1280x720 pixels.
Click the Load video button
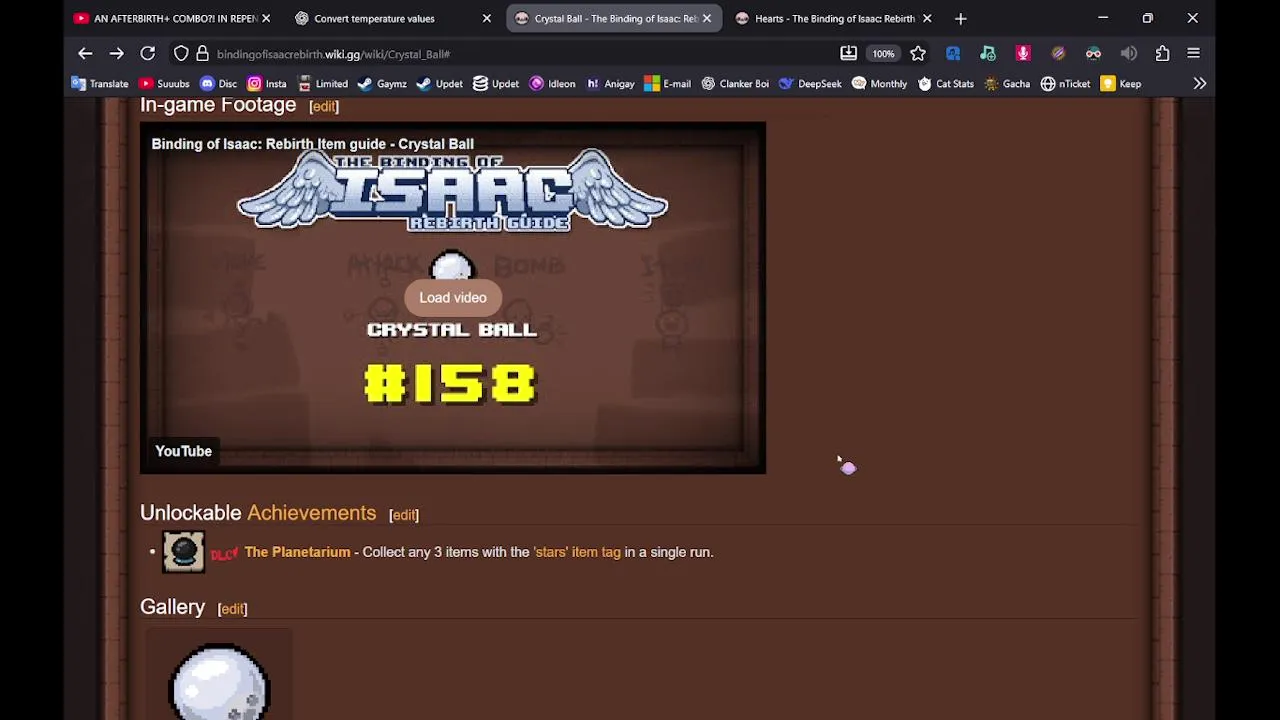453,297
